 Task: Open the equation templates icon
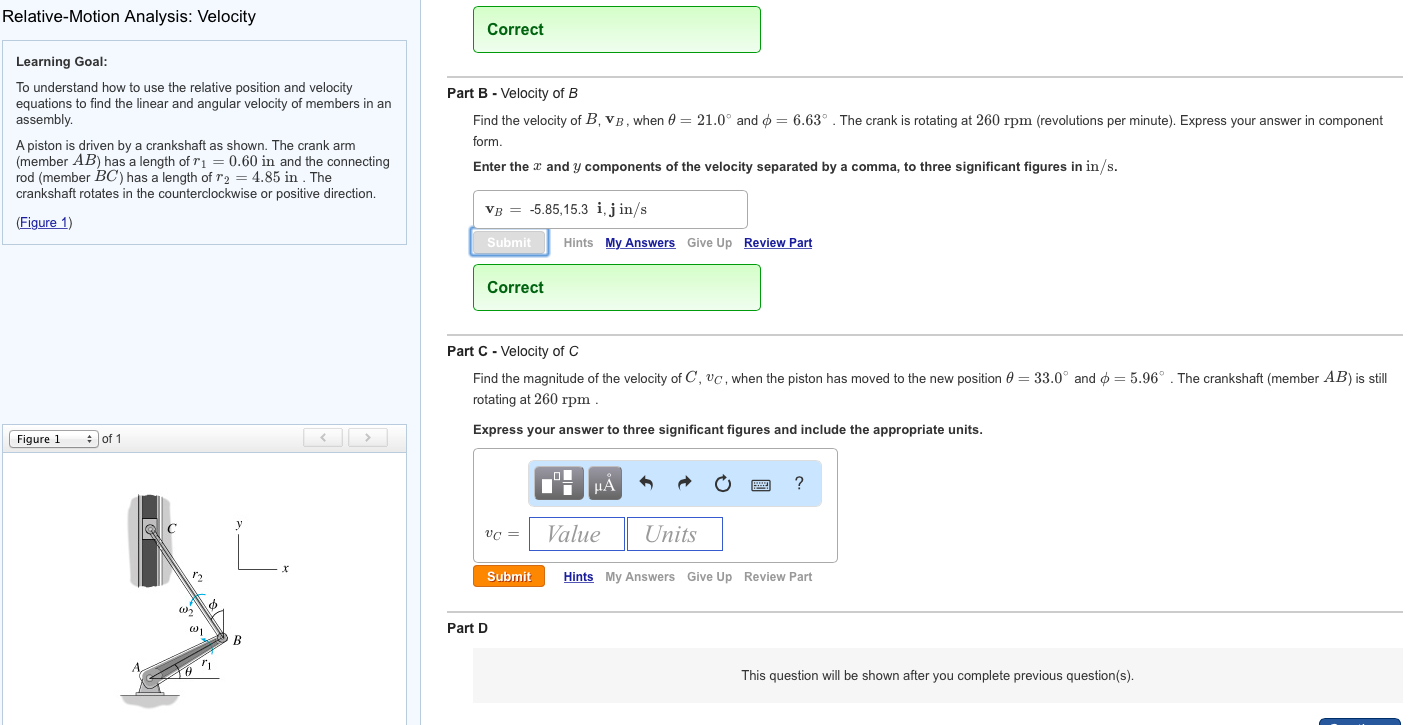557,483
